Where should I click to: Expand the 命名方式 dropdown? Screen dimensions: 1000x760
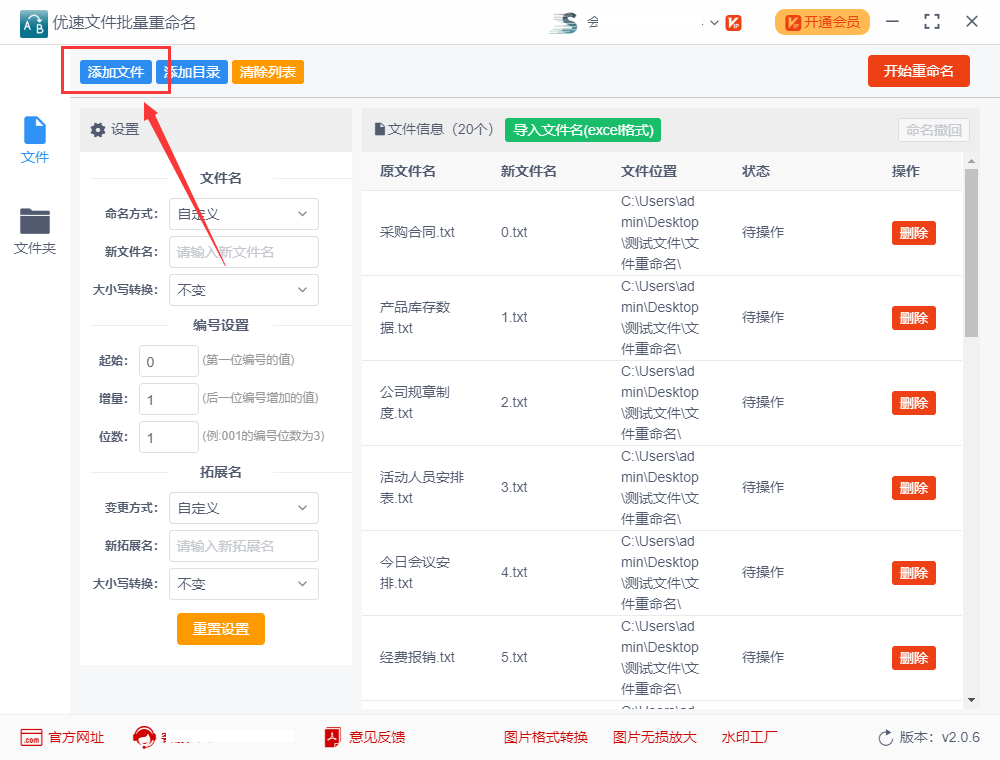click(x=243, y=214)
